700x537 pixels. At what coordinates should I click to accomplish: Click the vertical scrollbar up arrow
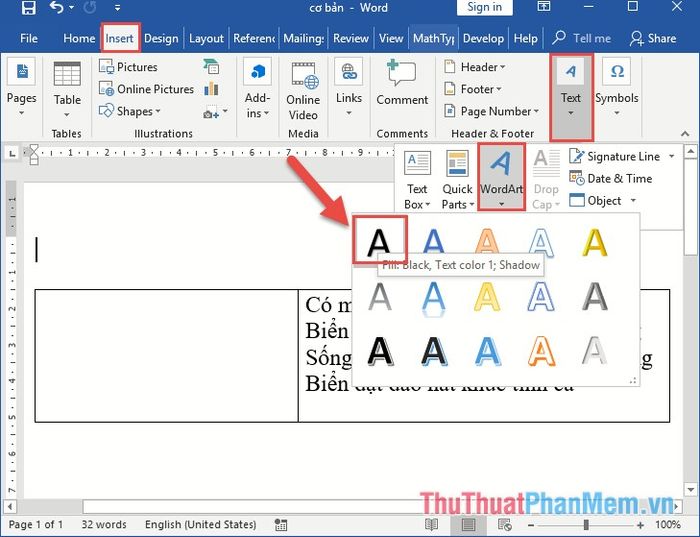pos(691,152)
